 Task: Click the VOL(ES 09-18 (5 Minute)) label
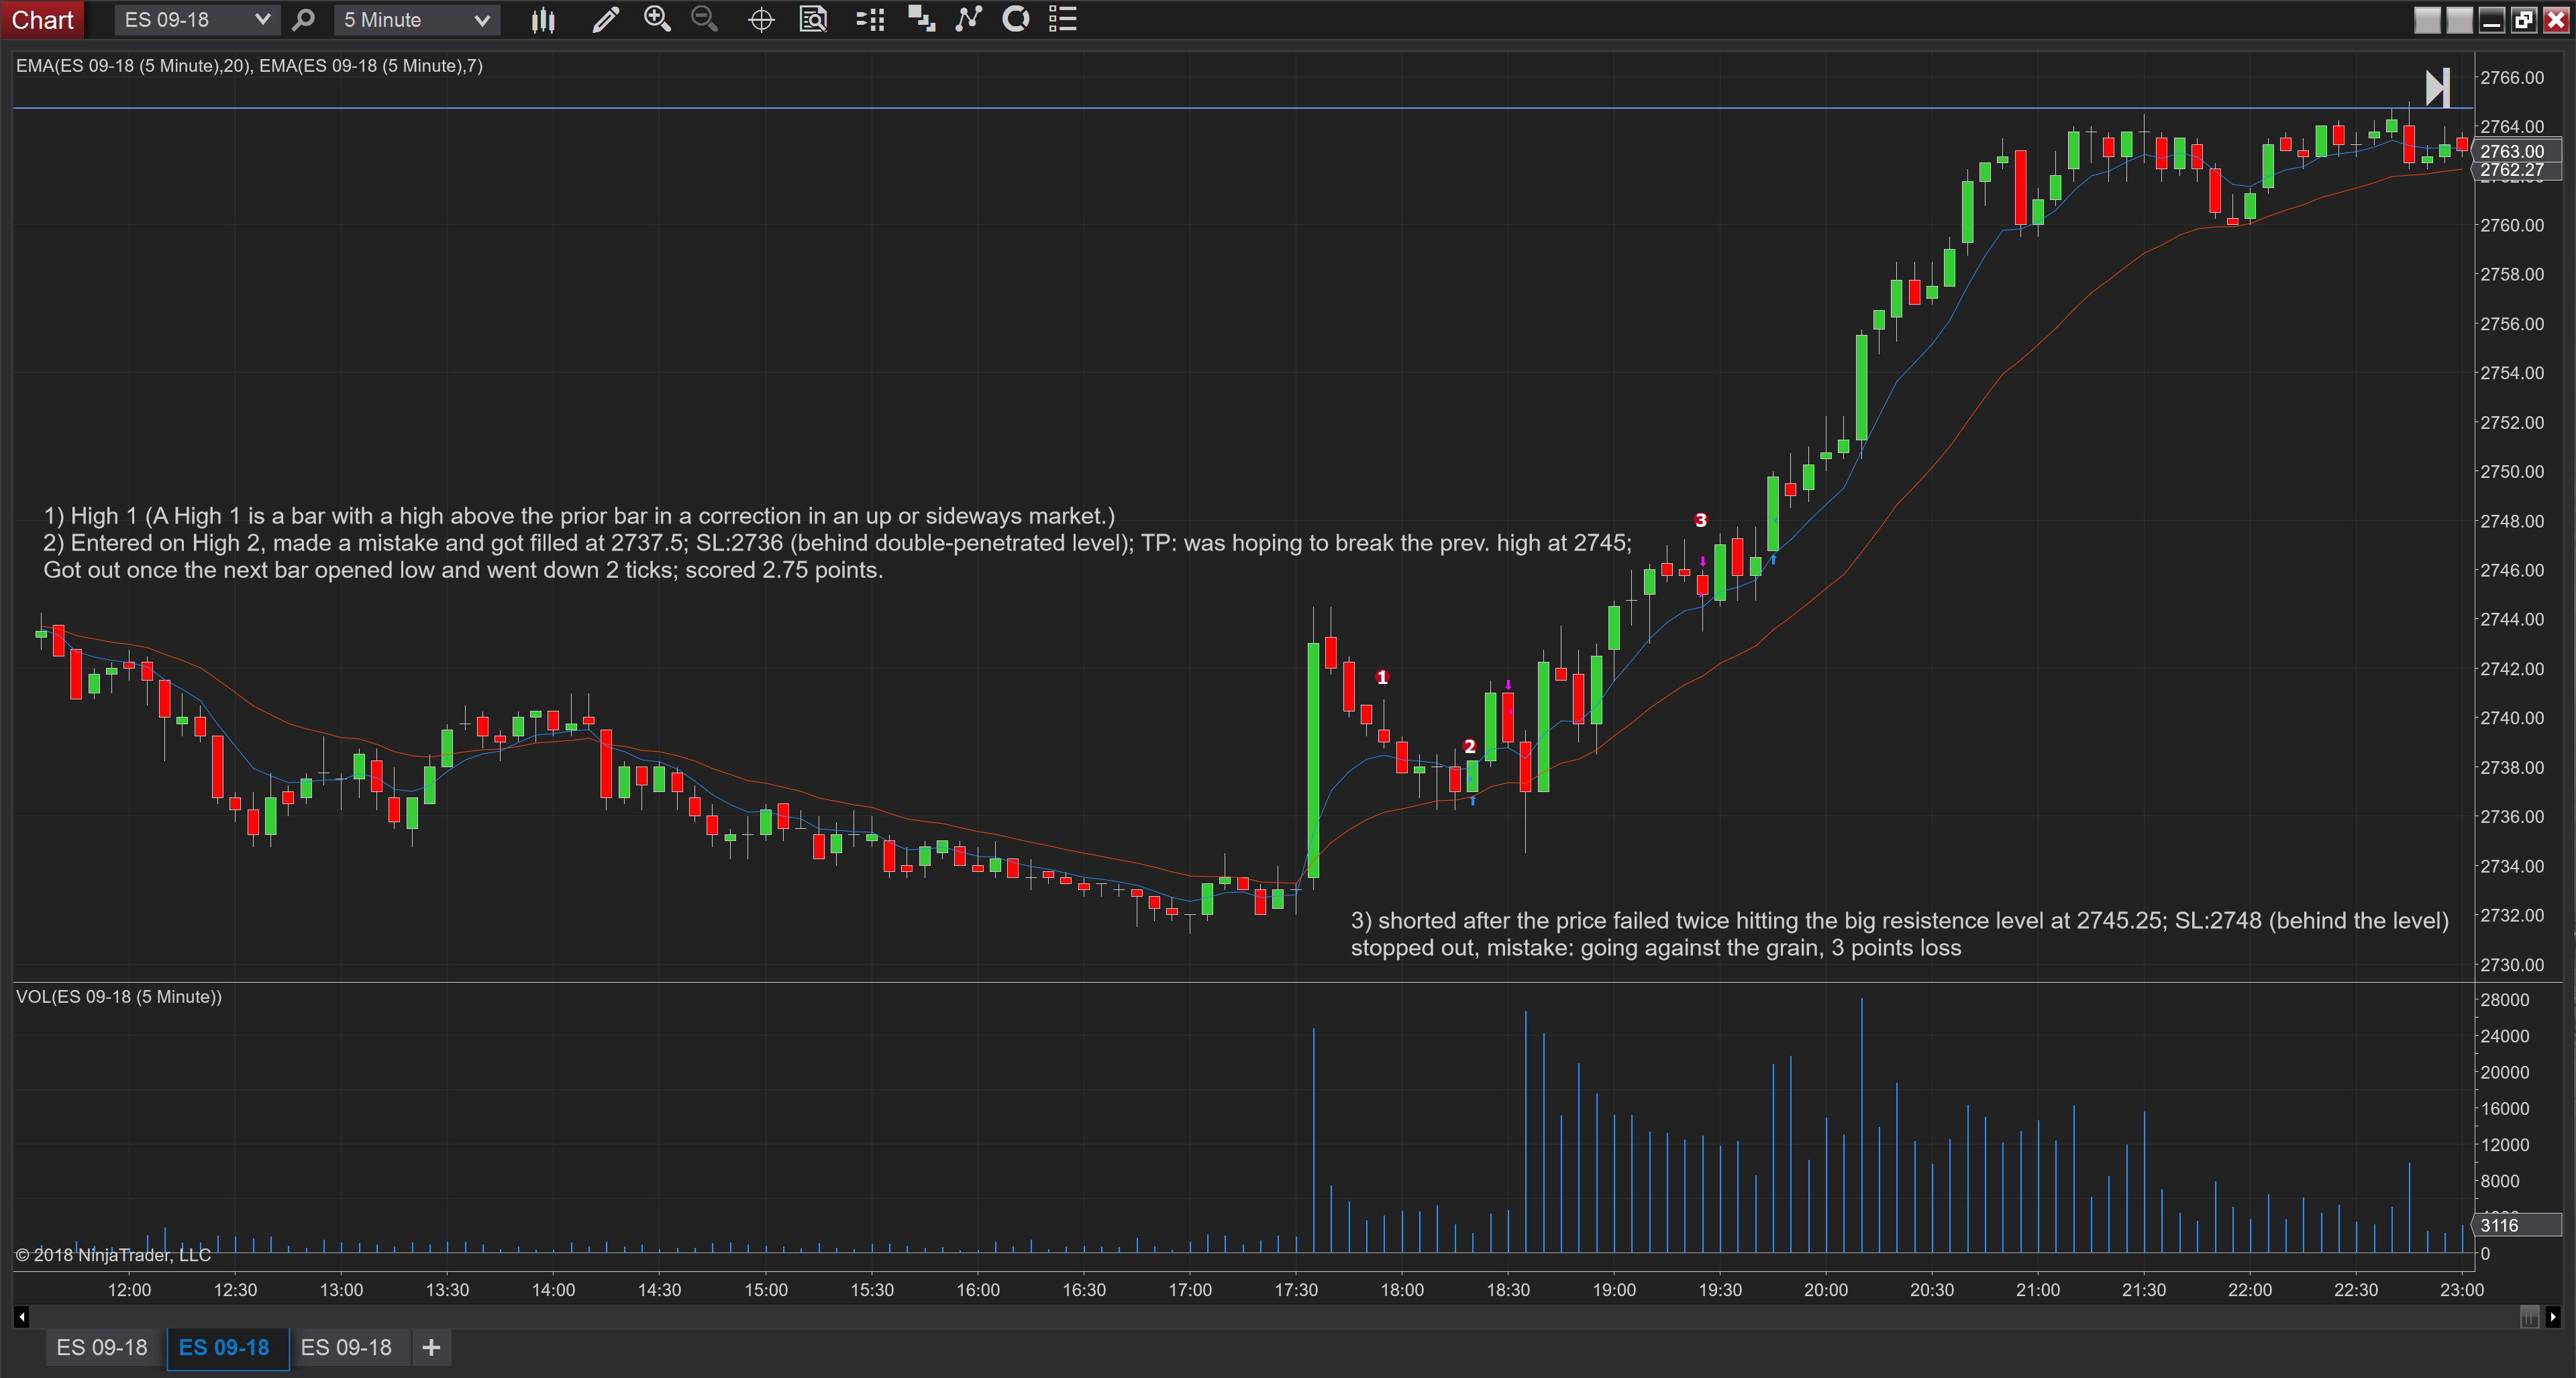tap(119, 997)
